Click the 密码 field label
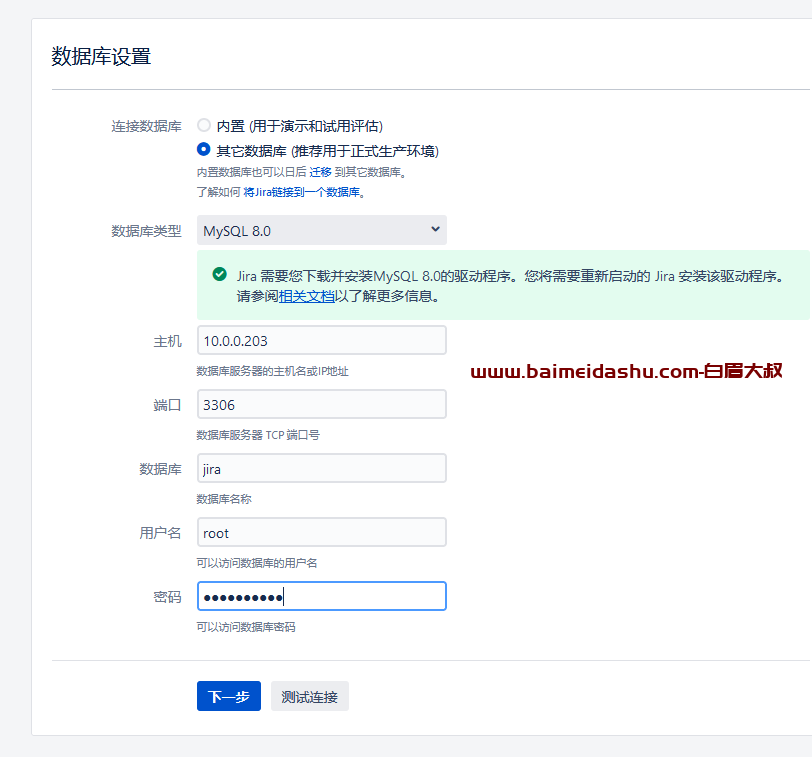Viewport: 812px width, 757px height. 168,598
